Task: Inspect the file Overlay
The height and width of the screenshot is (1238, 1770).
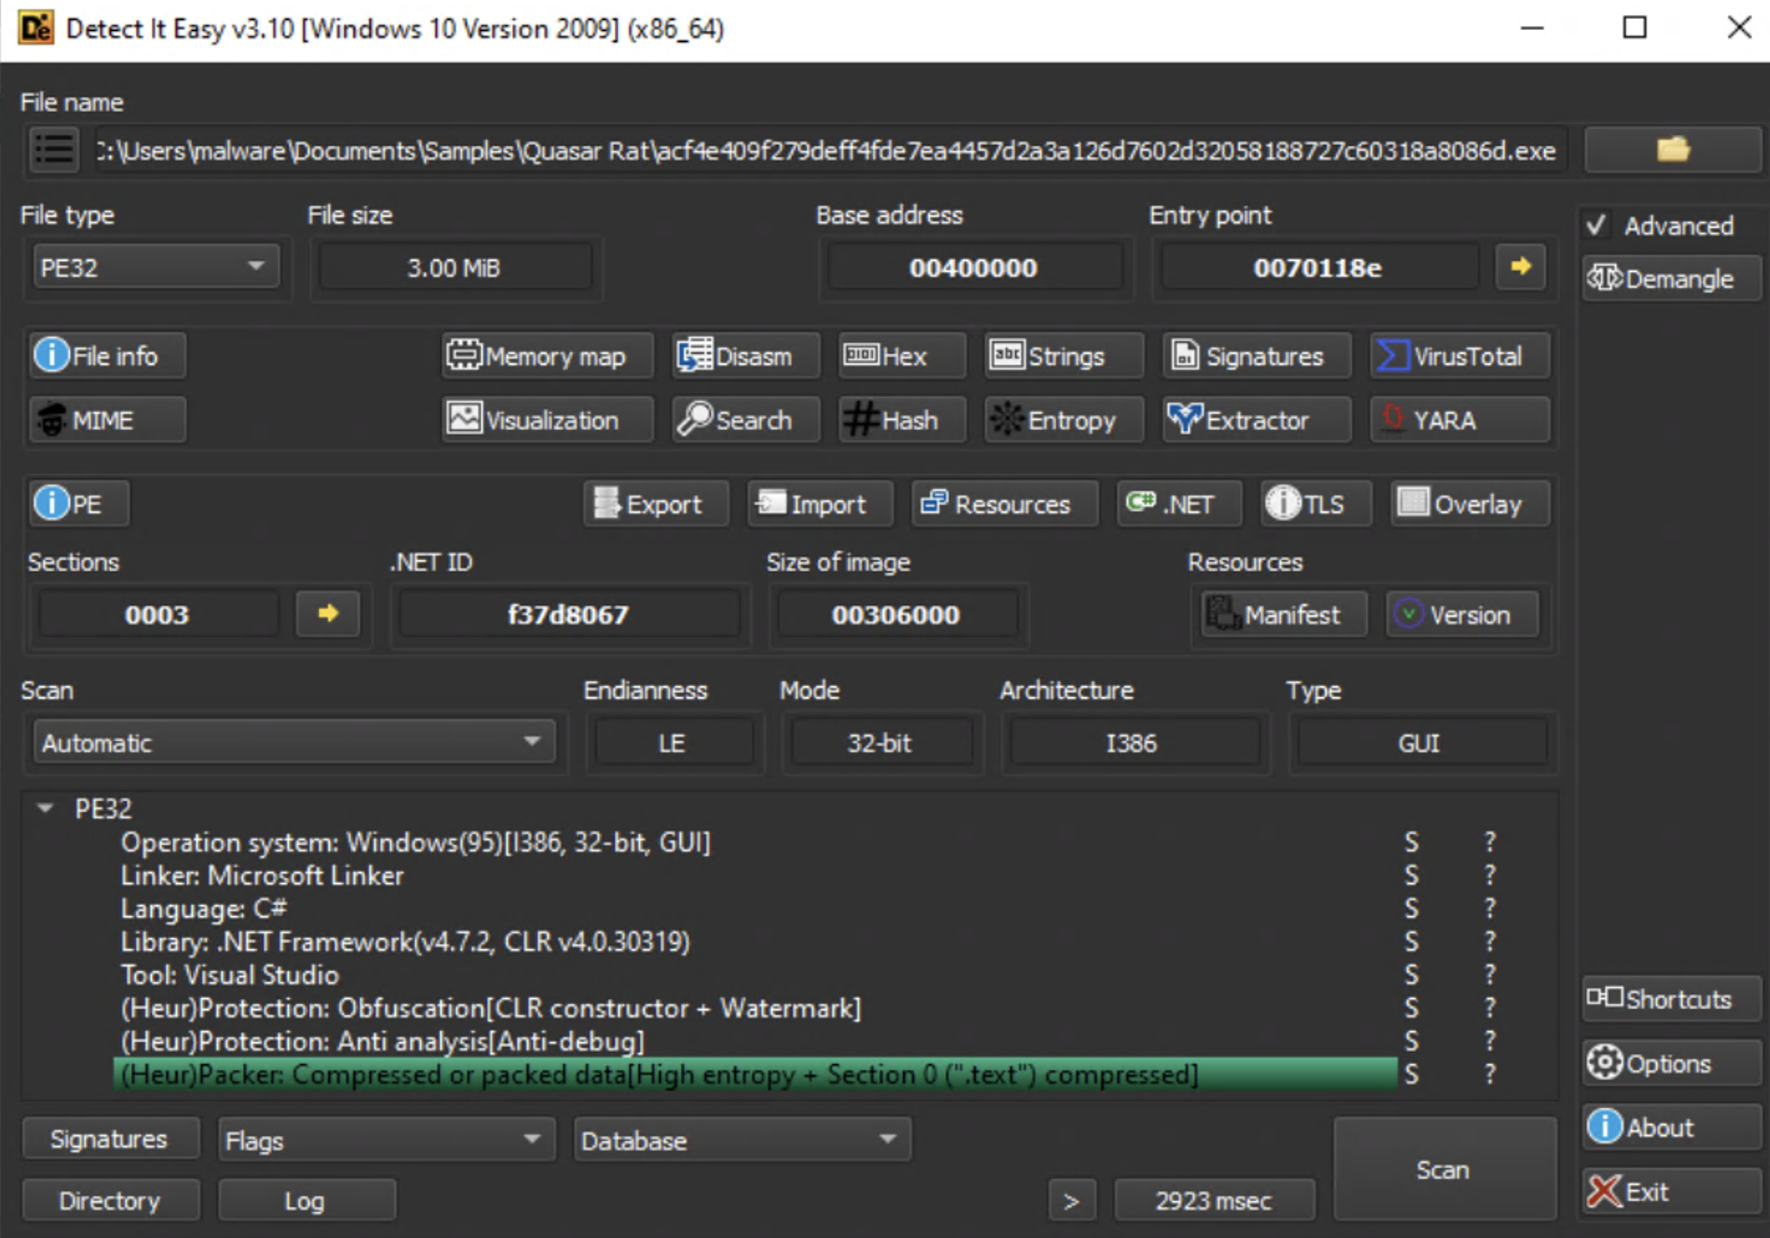Action: point(1470,504)
